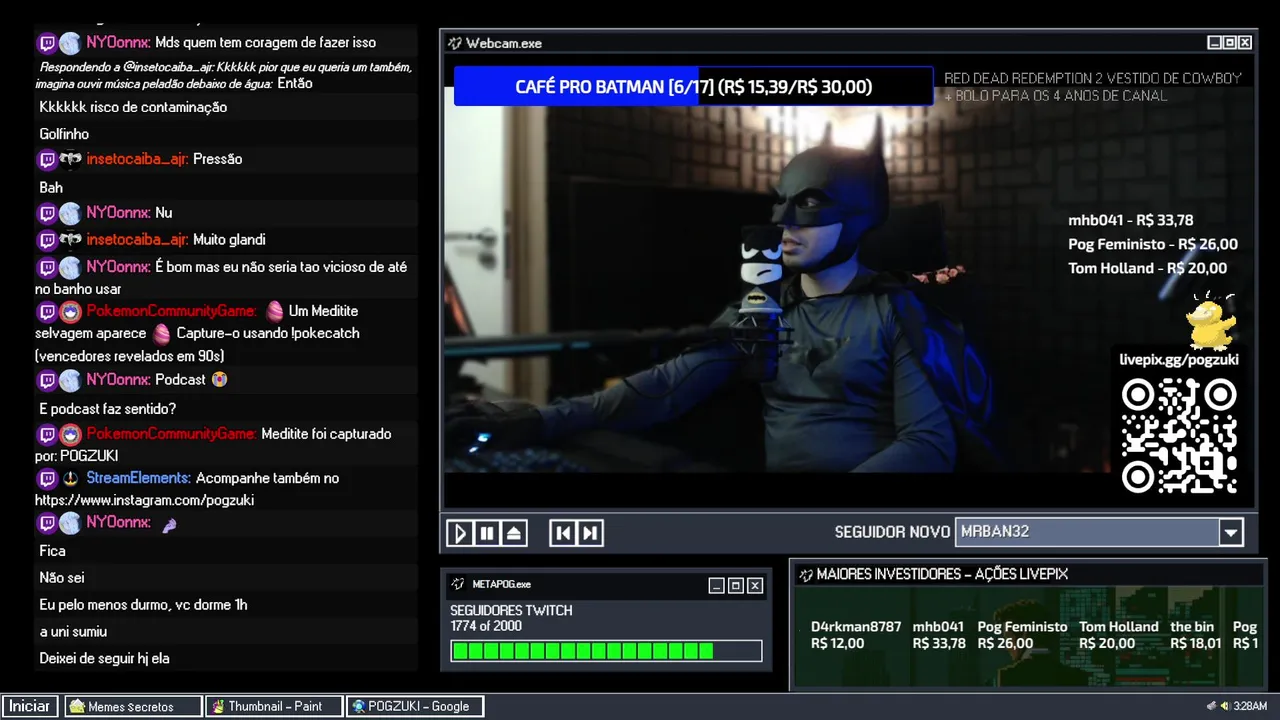Image resolution: width=1280 pixels, height=720 pixels.
Task: Close the METAPOG.exe window
Action: point(755,586)
